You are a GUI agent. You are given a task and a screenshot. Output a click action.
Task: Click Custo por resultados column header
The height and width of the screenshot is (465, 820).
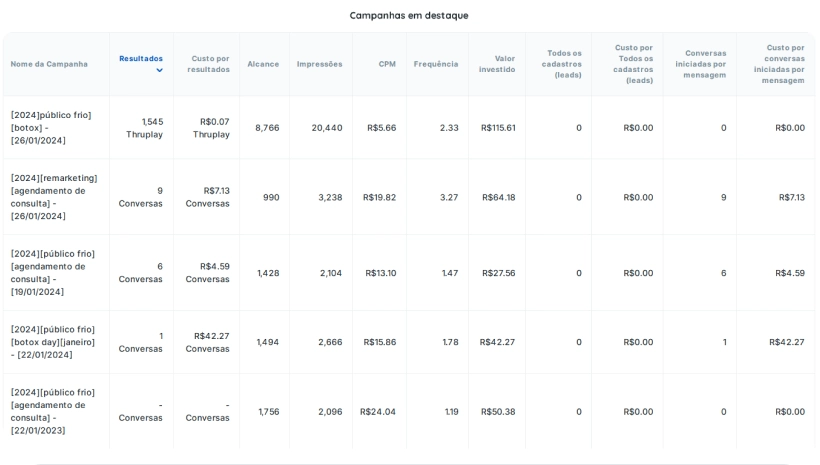coord(210,64)
